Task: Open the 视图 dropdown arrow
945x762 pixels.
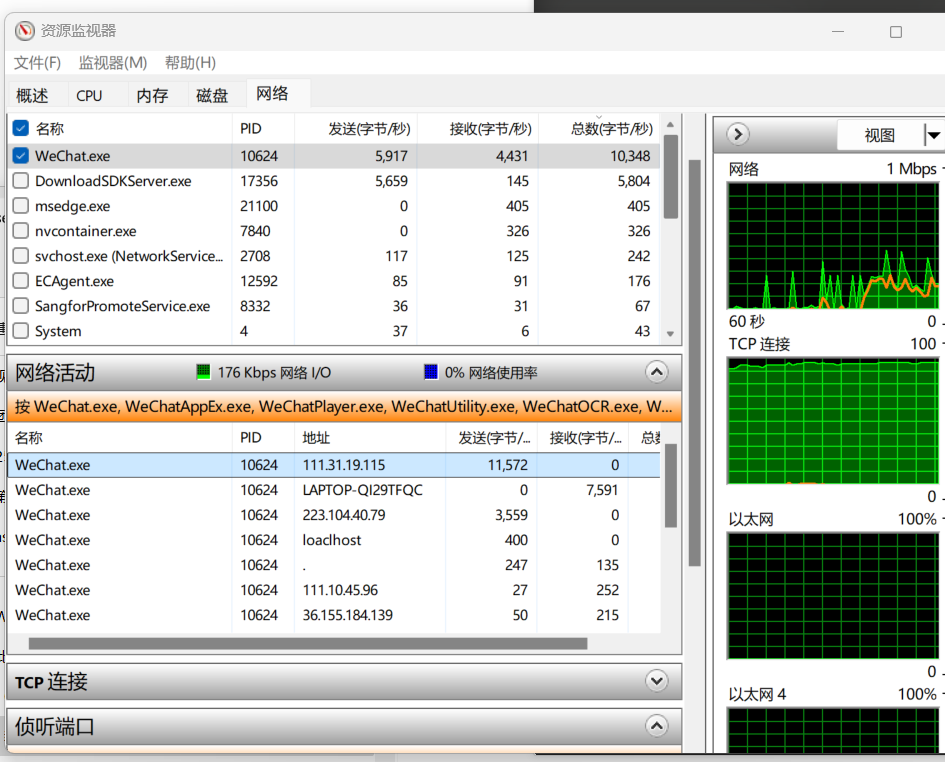Action: [933, 135]
